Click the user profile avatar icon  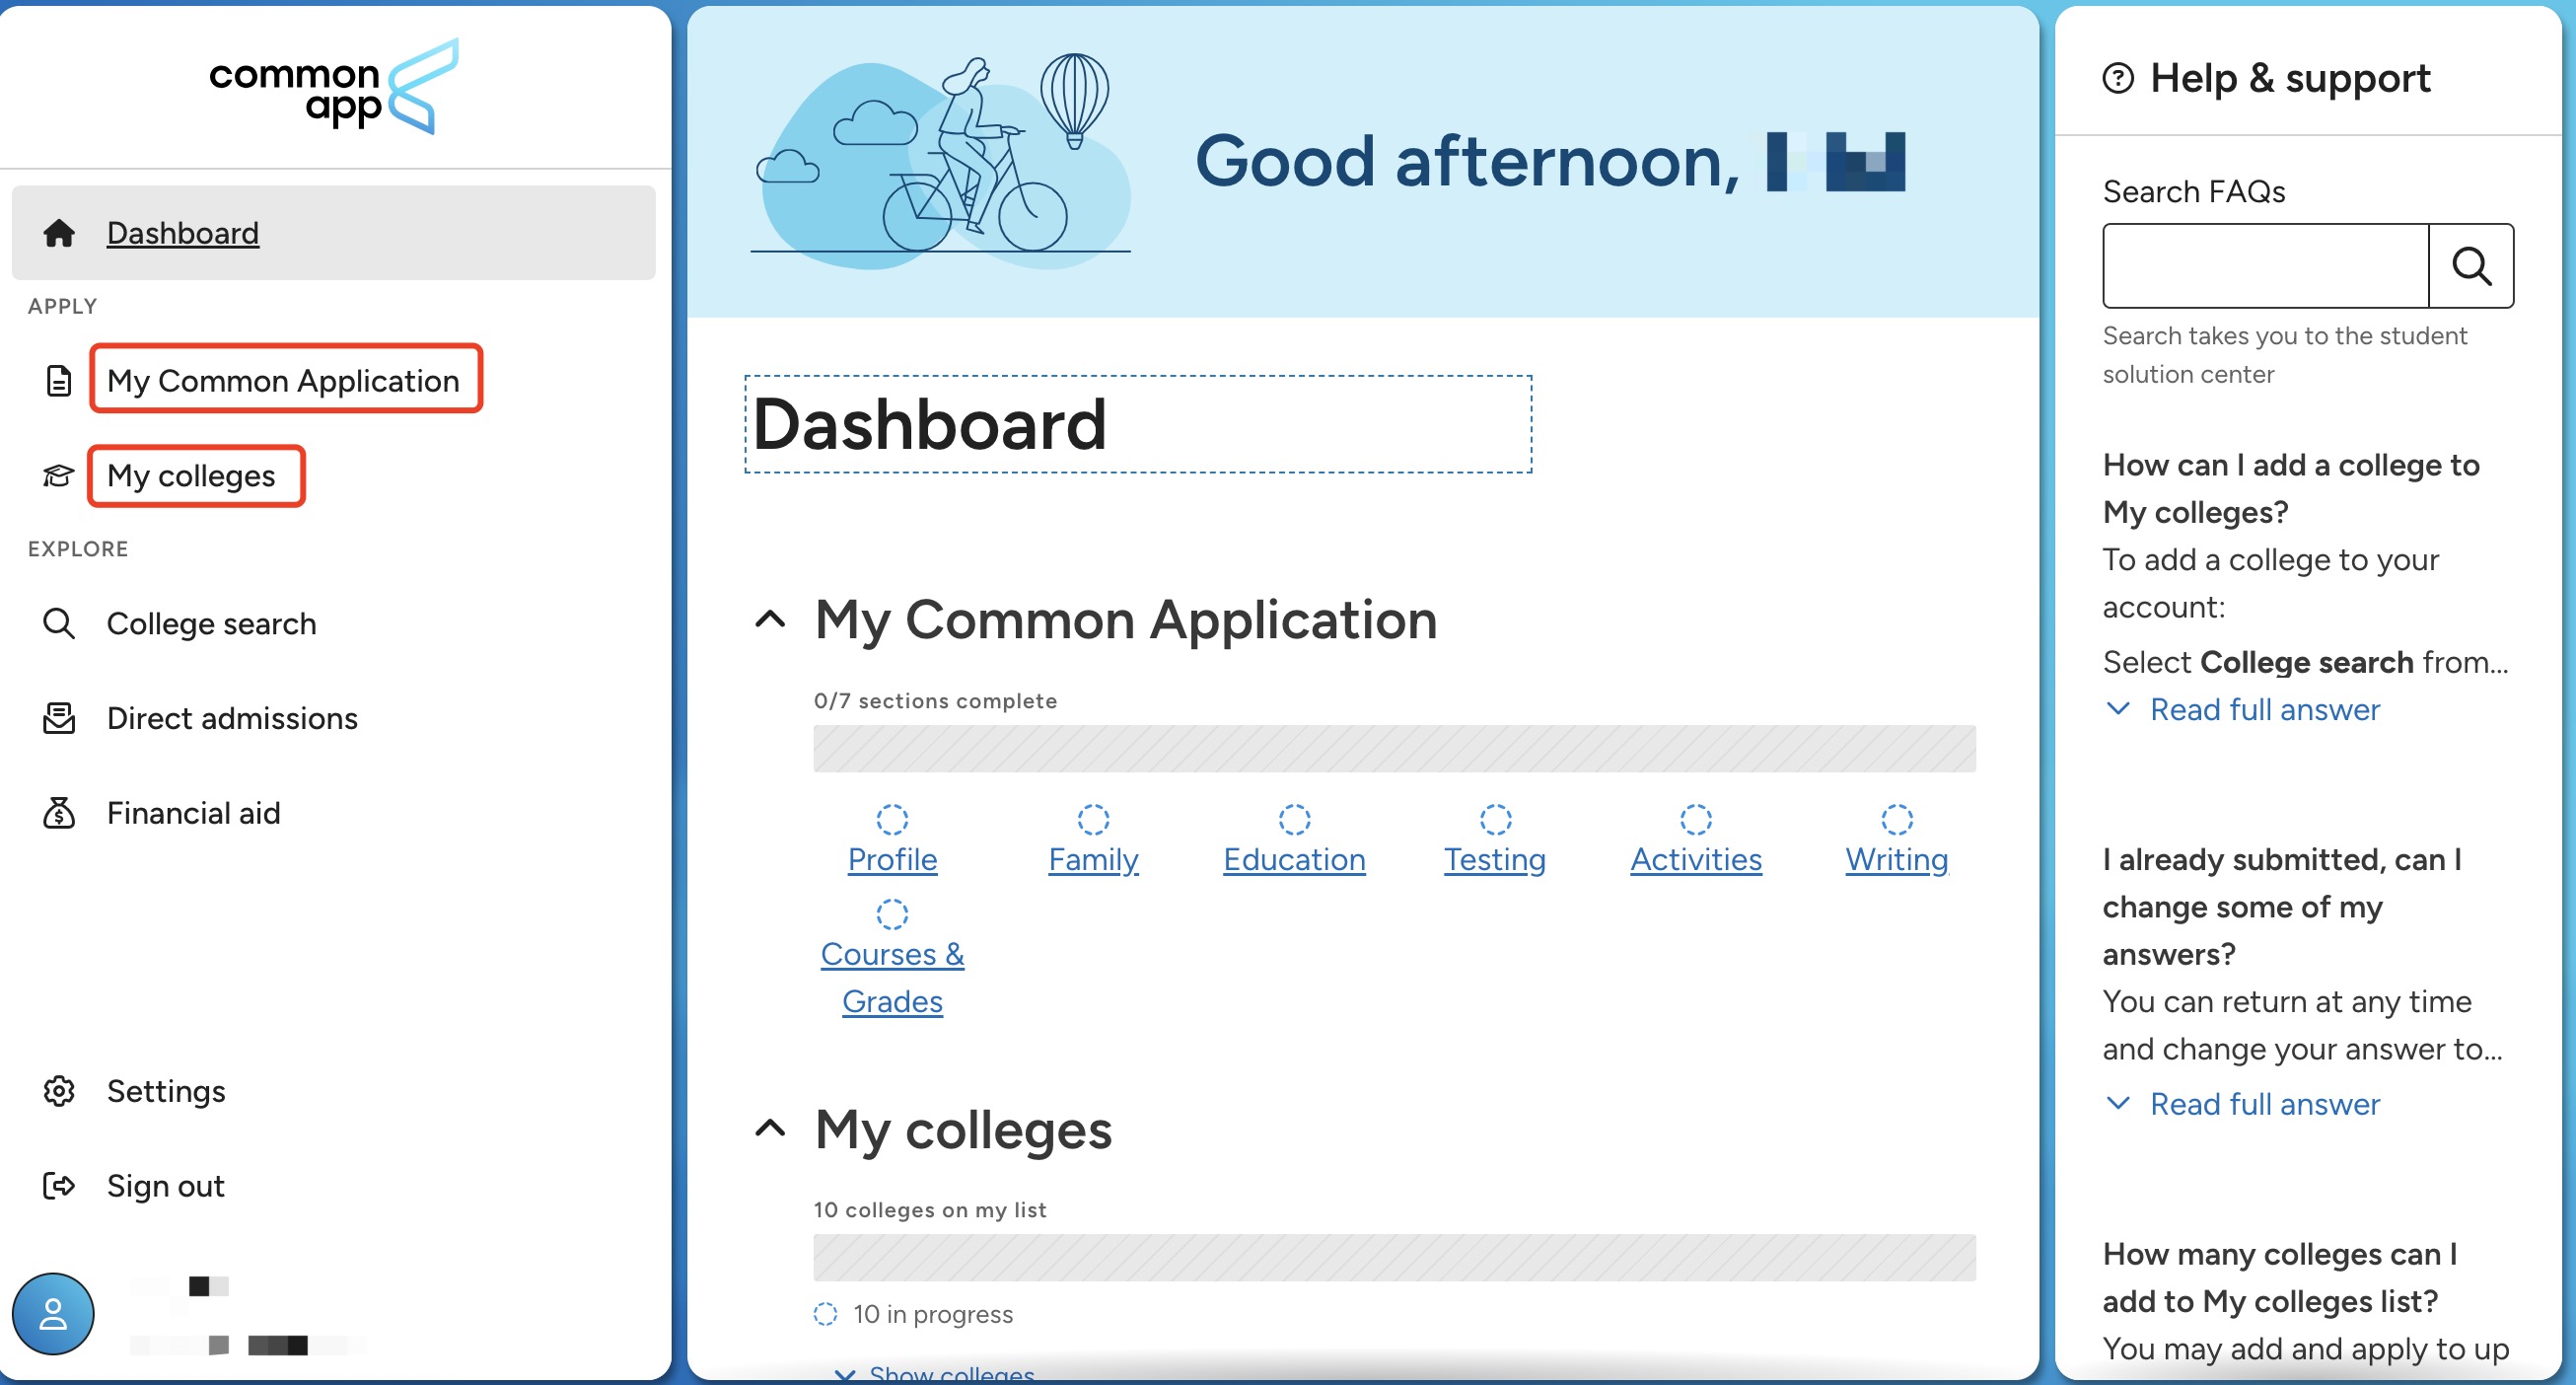pos(53,1314)
